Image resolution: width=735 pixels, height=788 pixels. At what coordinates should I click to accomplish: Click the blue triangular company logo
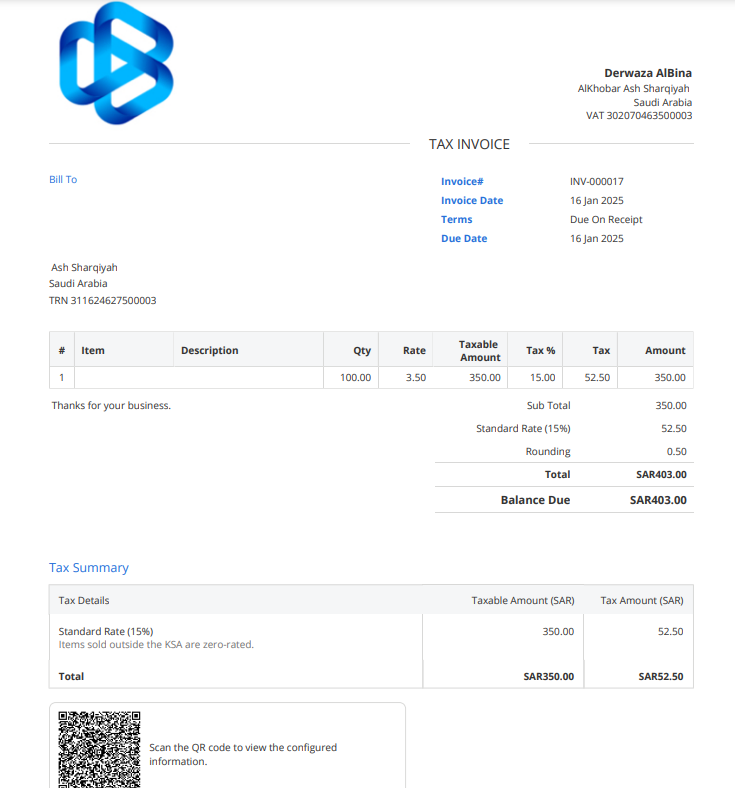coord(116,63)
